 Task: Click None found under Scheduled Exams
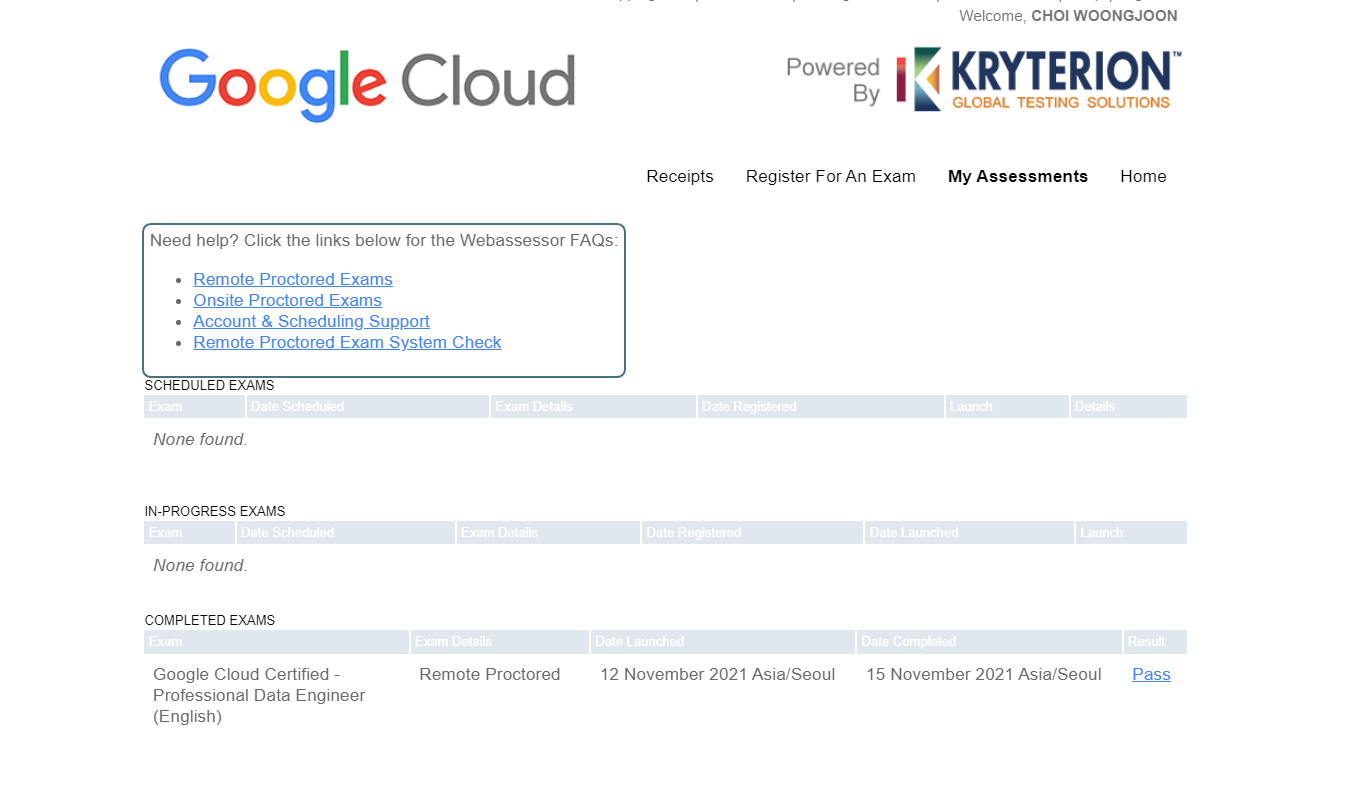pos(200,439)
